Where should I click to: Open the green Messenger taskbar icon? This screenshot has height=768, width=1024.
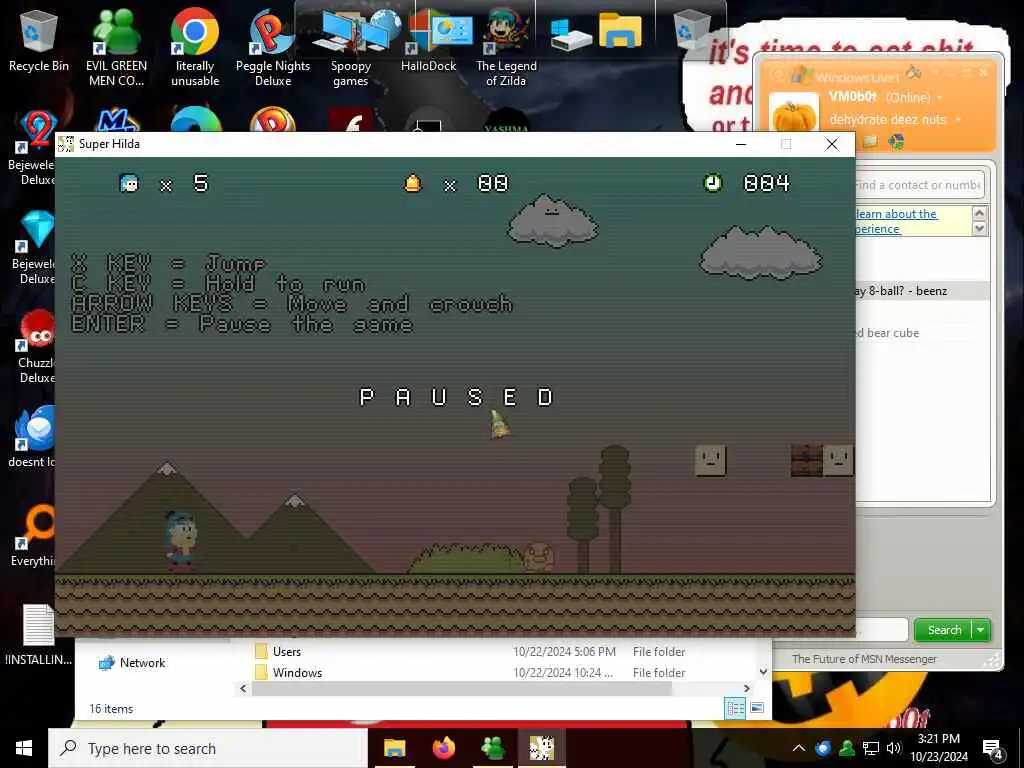[x=493, y=748]
